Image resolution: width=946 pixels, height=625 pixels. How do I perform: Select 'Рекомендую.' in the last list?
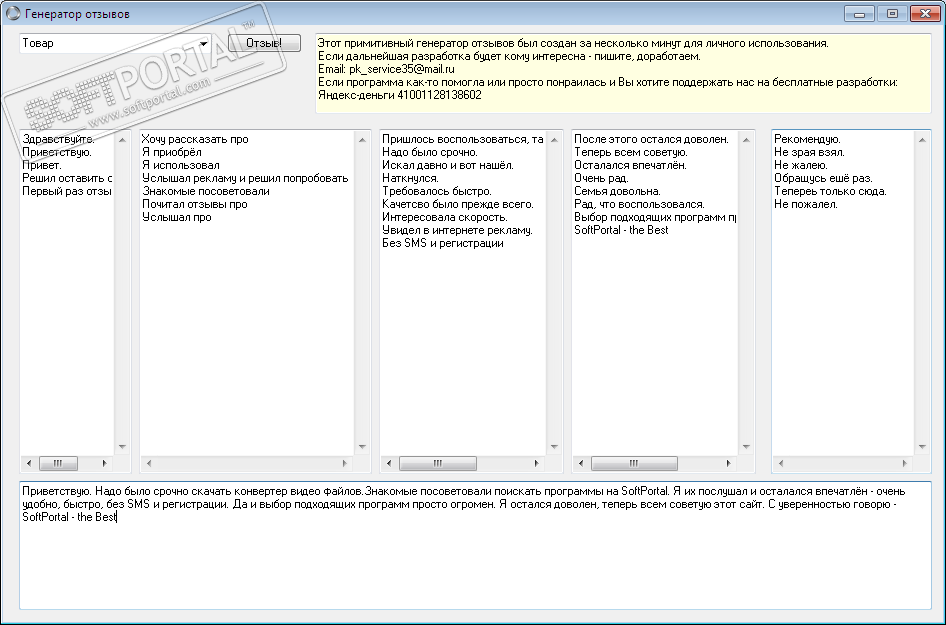(x=807, y=139)
